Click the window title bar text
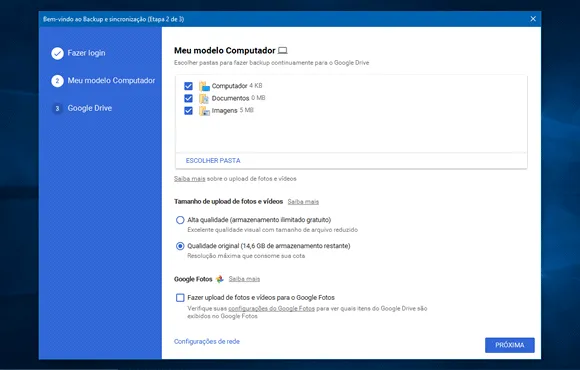The width and height of the screenshot is (580, 370). (114, 19)
